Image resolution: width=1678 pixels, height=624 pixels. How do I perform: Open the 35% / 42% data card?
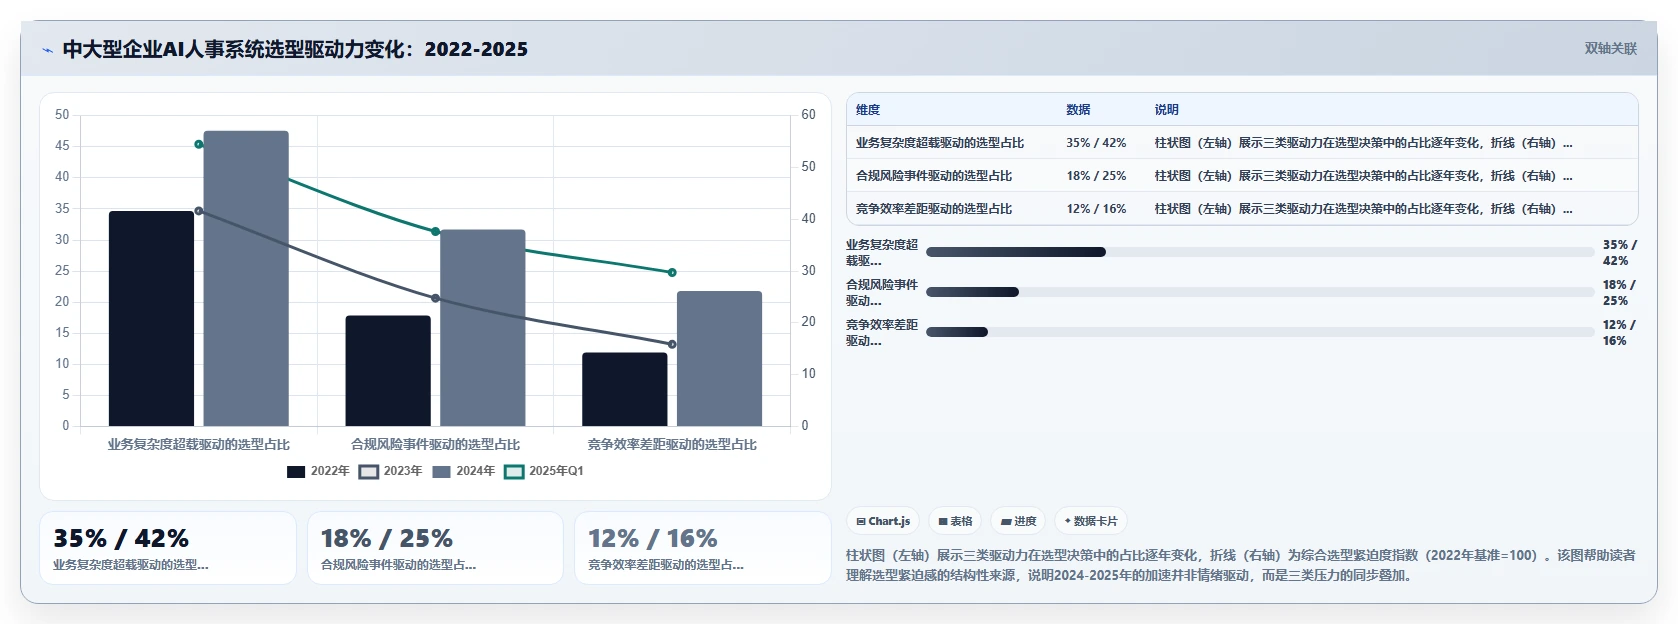point(168,548)
